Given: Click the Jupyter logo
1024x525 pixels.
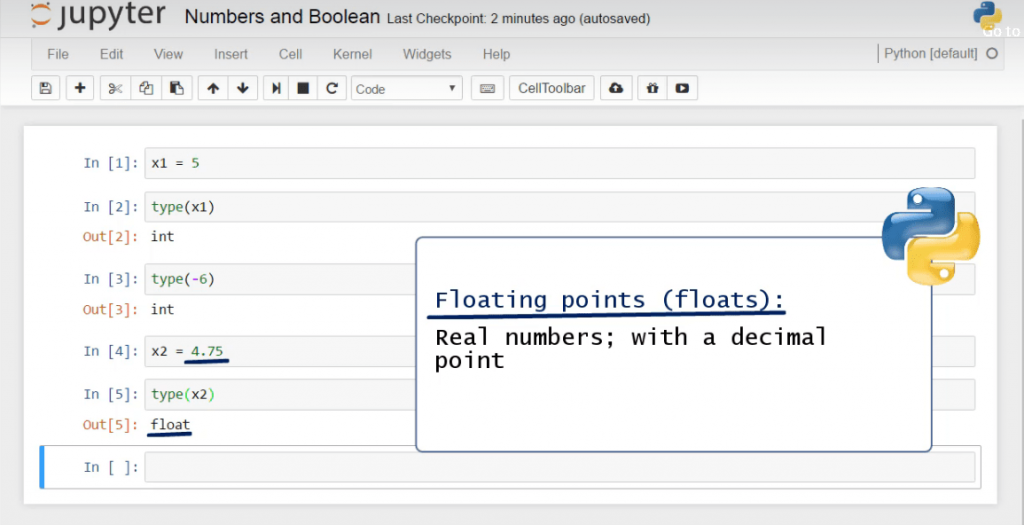Looking at the screenshot, I should point(96,17).
